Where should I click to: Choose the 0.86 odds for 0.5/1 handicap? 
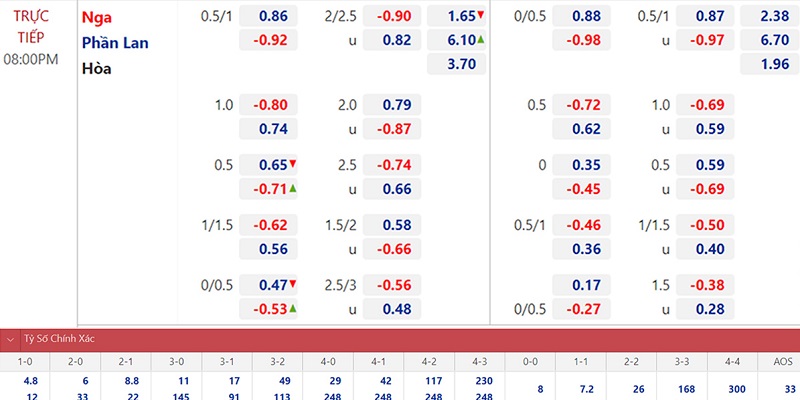click(x=268, y=16)
